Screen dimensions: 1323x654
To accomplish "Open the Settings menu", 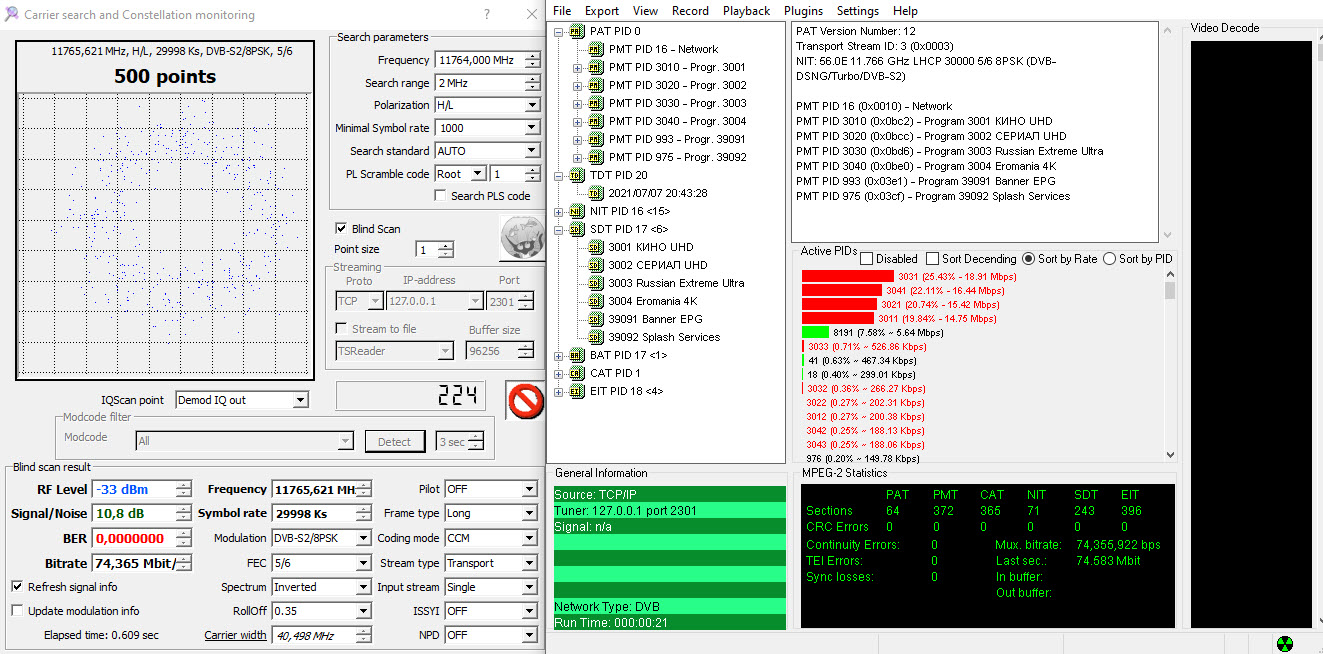I will click(858, 11).
